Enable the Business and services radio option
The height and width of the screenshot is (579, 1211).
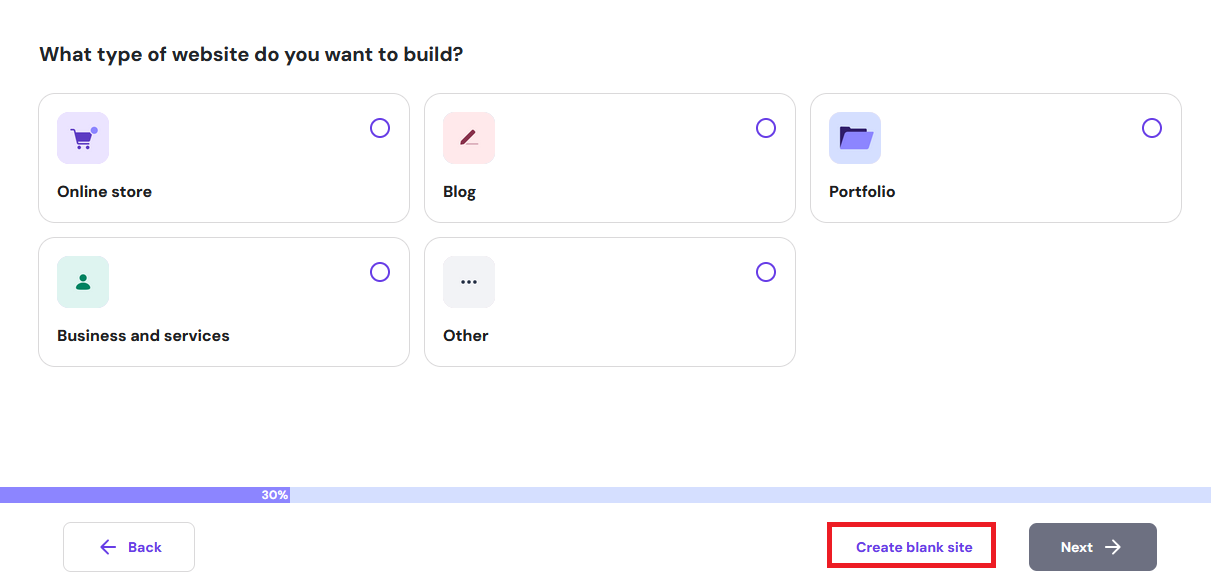(380, 272)
